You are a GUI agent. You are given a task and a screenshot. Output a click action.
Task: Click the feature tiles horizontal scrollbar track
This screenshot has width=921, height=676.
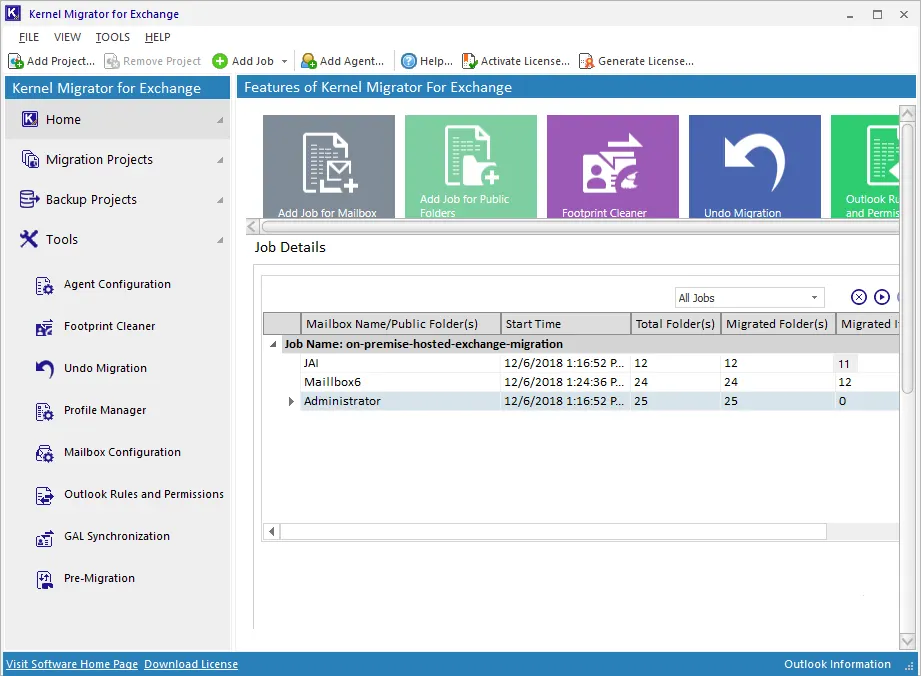[579, 227]
